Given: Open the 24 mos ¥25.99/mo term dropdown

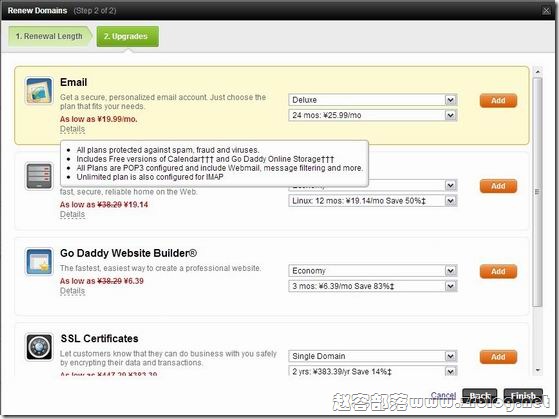Looking at the screenshot, I should [373, 115].
